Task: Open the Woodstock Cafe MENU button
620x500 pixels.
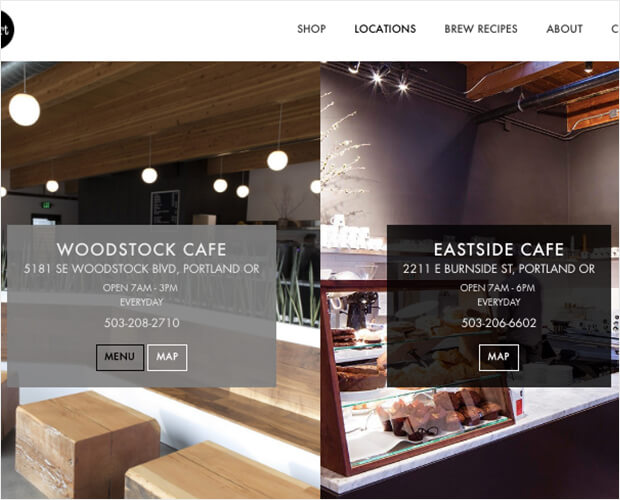Action: (x=120, y=357)
